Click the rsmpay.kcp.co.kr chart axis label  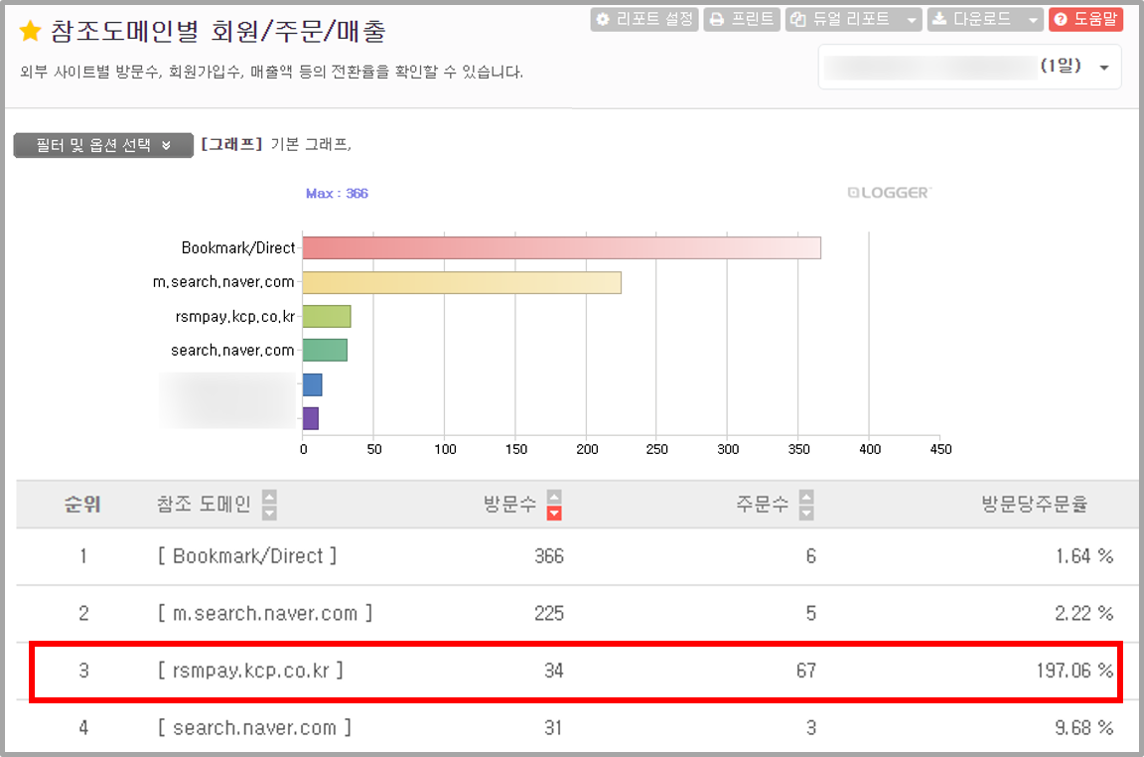point(235,317)
